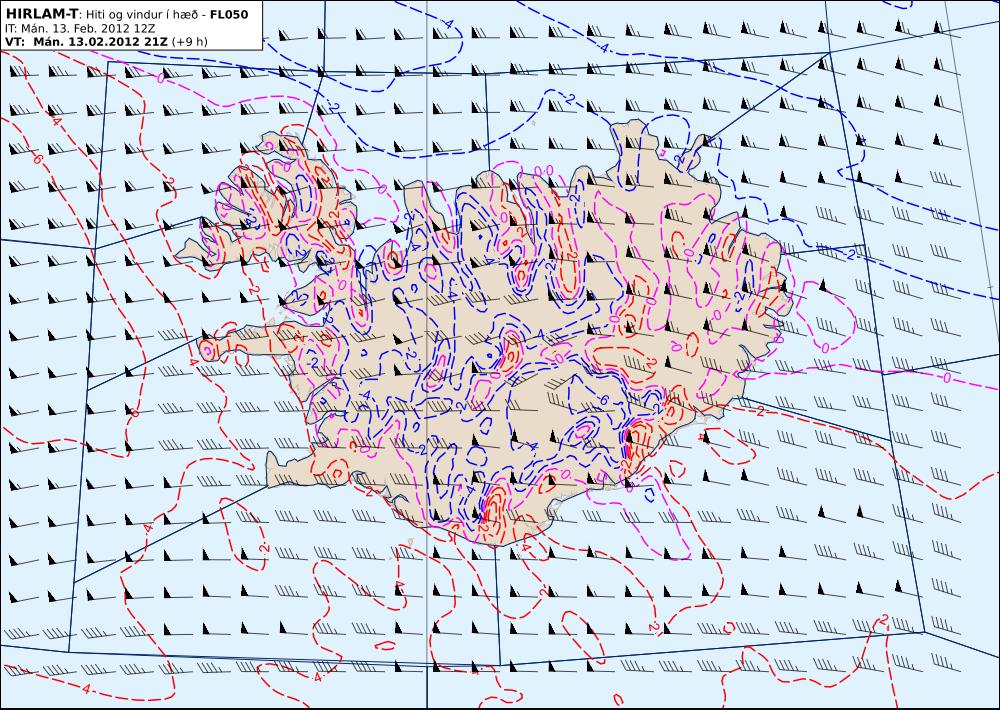This screenshot has width=1000, height=710.
Task: Click the red 6 contour label near the western map edge
Action: tap(37, 158)
